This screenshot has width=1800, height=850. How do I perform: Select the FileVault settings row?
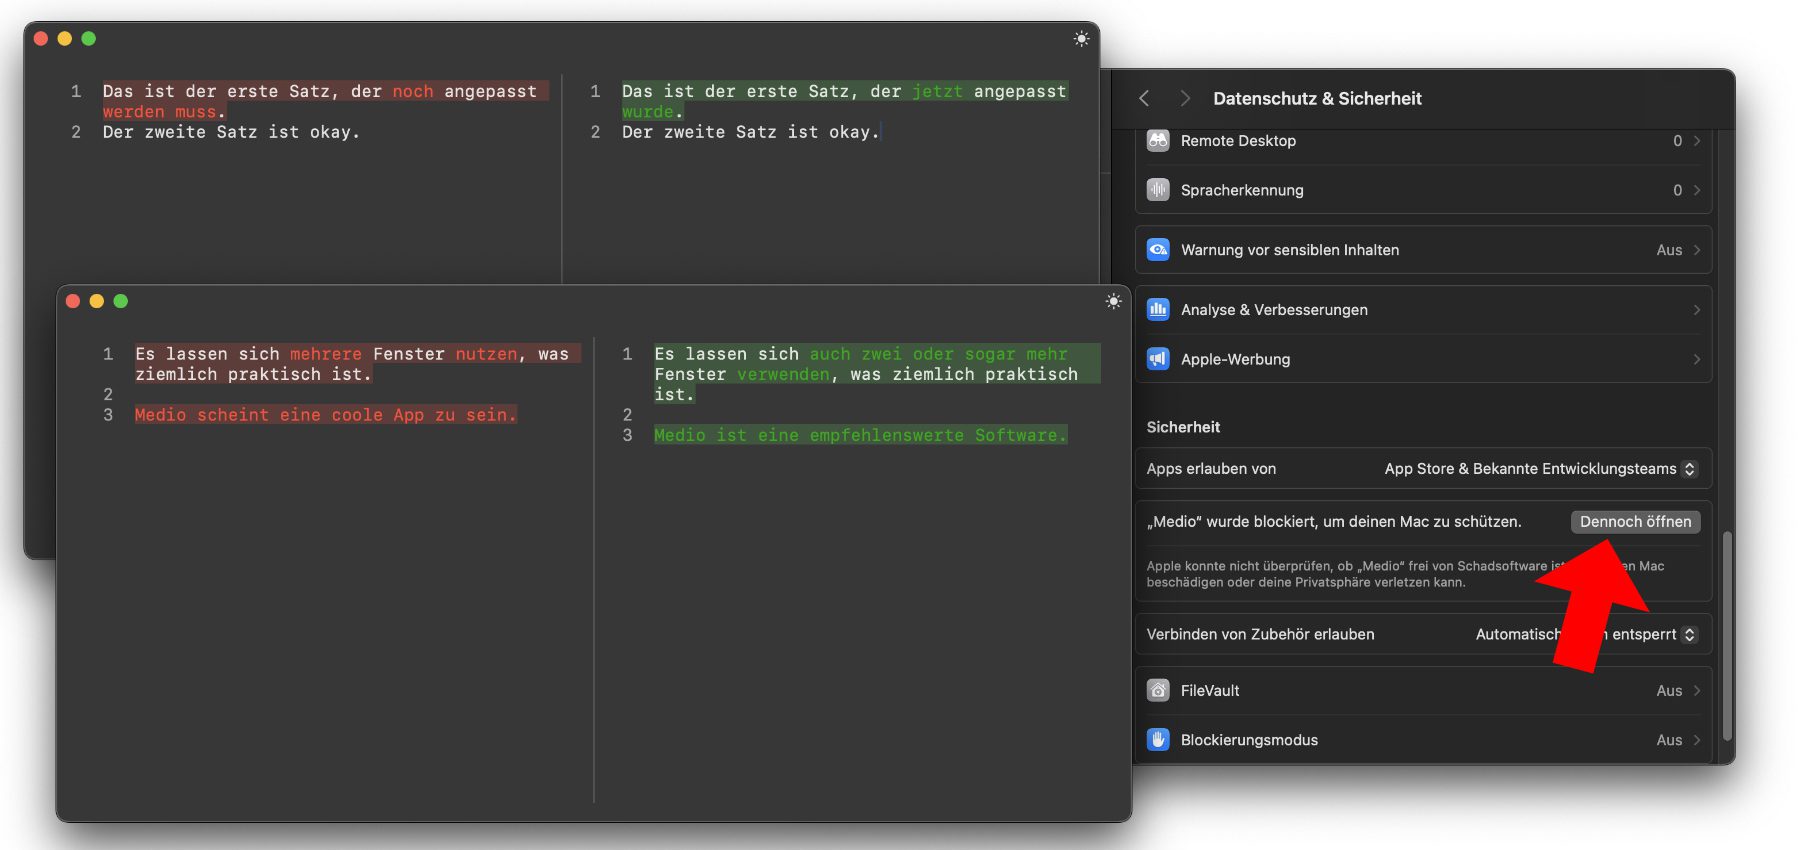coord(1422,691)
